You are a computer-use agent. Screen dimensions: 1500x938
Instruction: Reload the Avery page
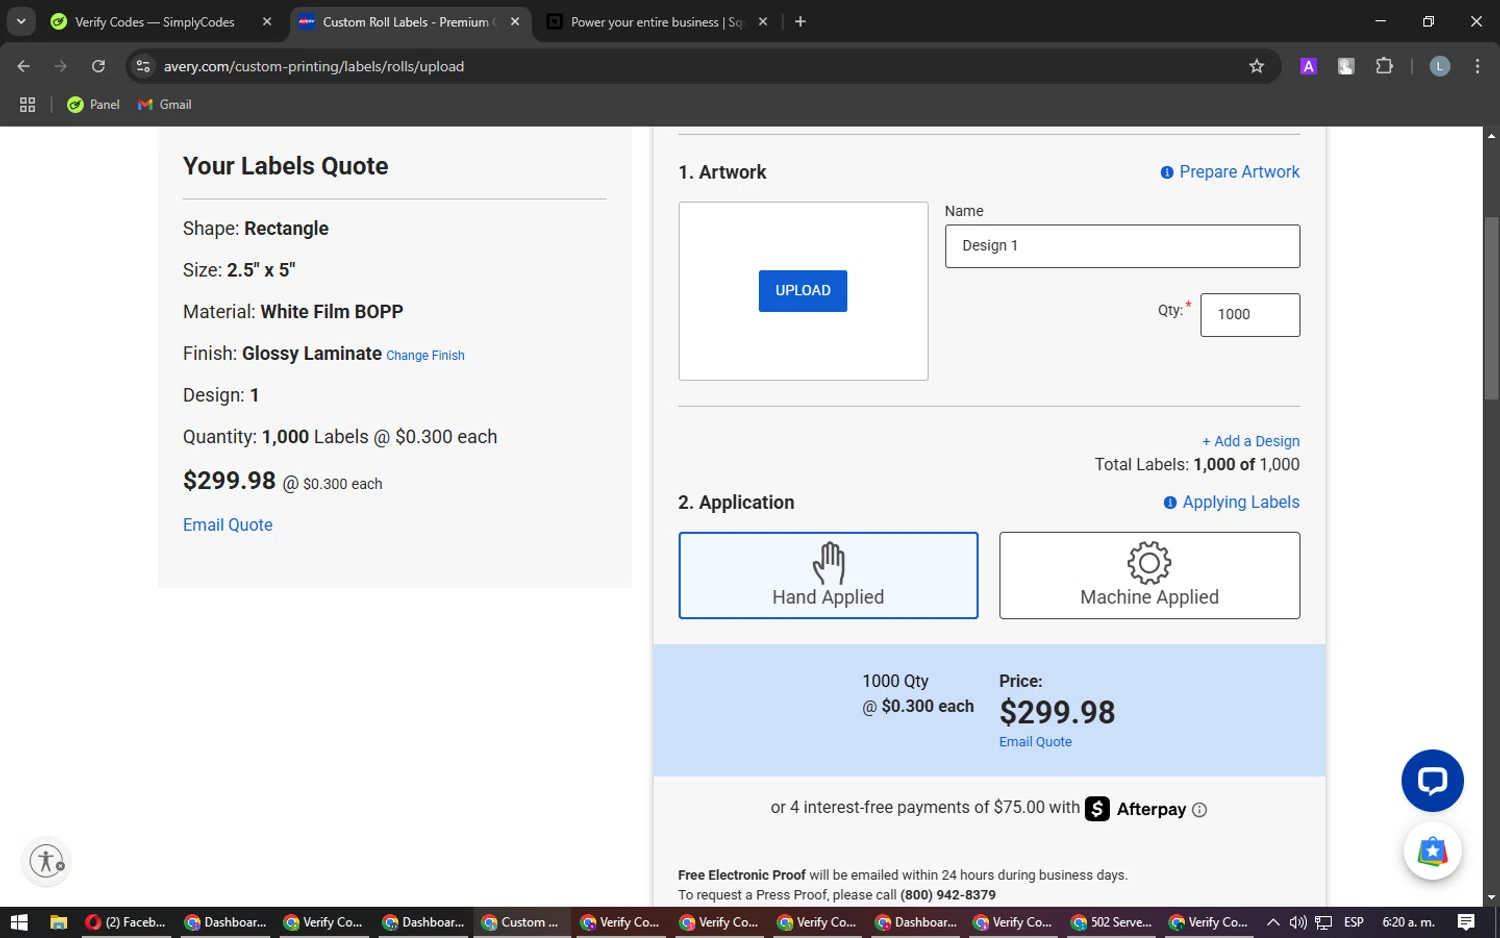point(98,66)
